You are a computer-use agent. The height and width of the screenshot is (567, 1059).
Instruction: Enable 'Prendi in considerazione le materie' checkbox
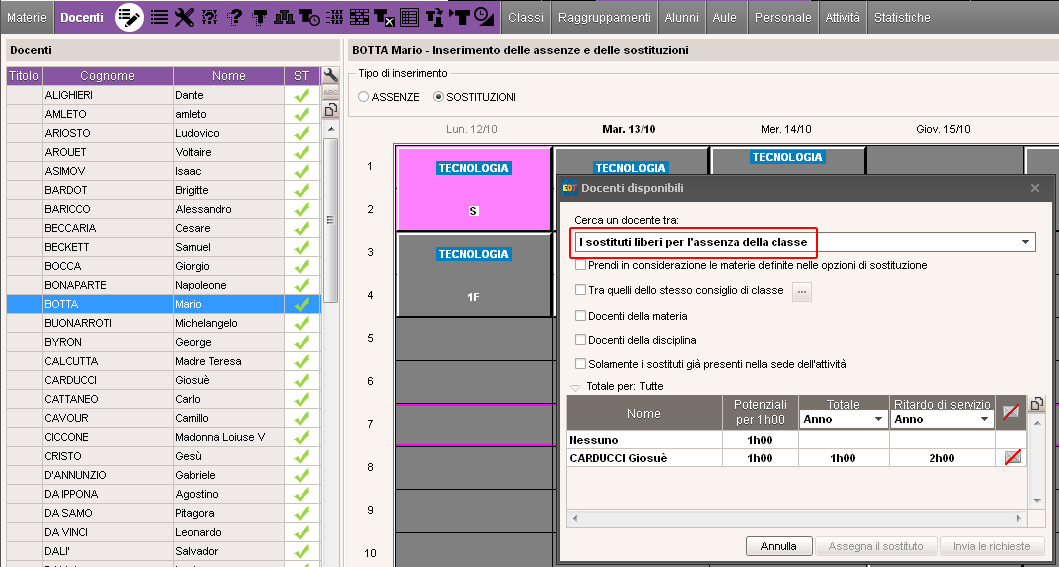click(580, 265)
